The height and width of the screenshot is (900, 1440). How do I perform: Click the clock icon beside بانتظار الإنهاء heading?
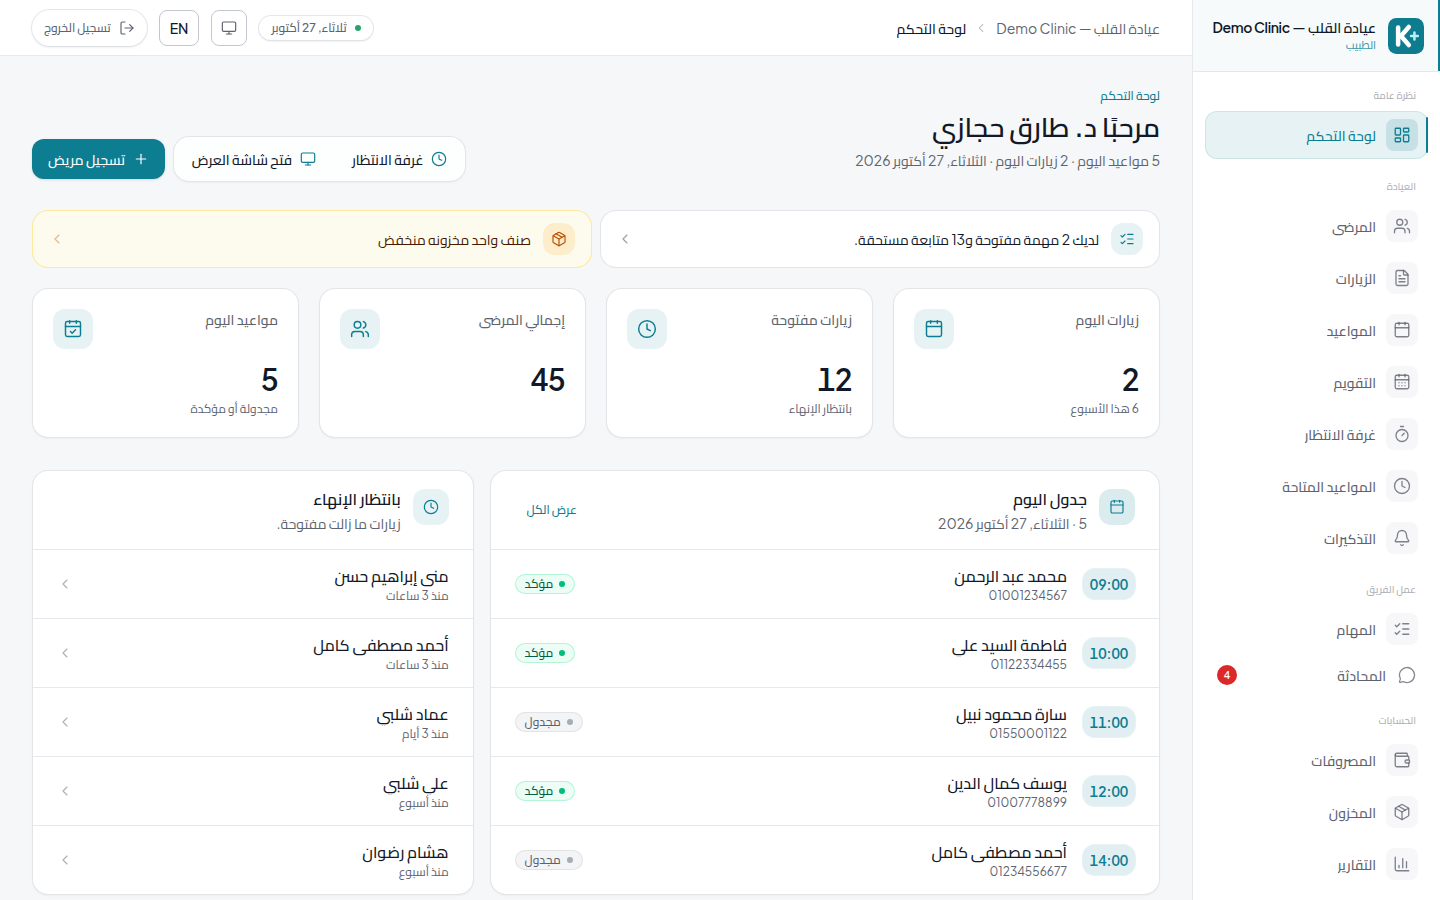coord(431,507)
